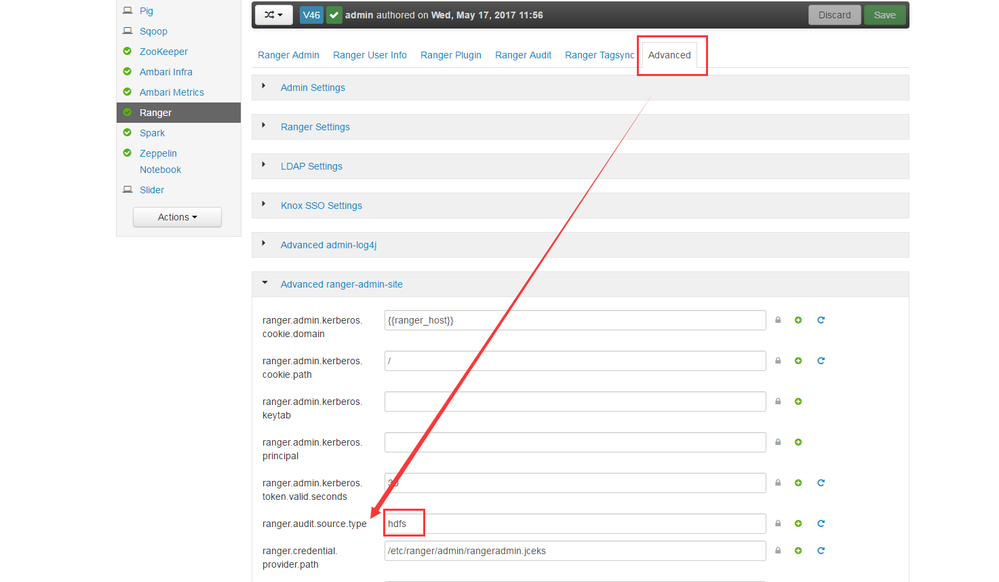
Task: Click green override icon for kerberos.keytab
Action: [x=798, y=402]
